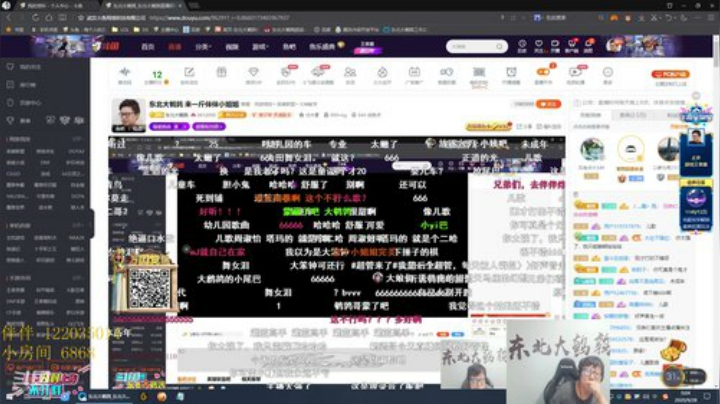Open the 直播 nav item highlighted in red
The width and height of the screenshot is (720, 404).
[x=174, y=47]
